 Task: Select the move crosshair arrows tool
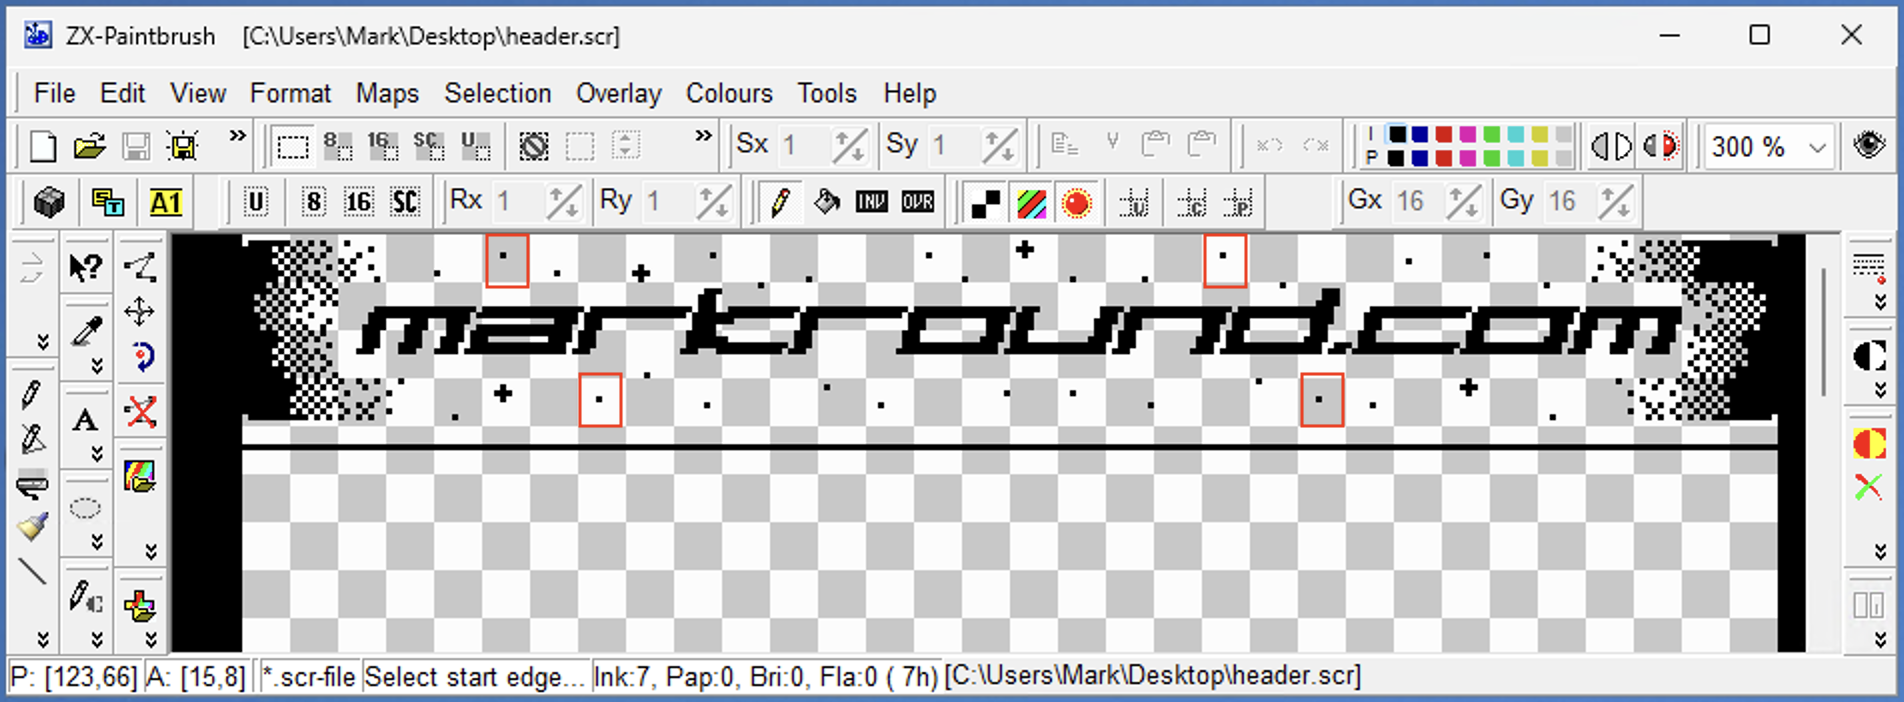pos(139,312)
